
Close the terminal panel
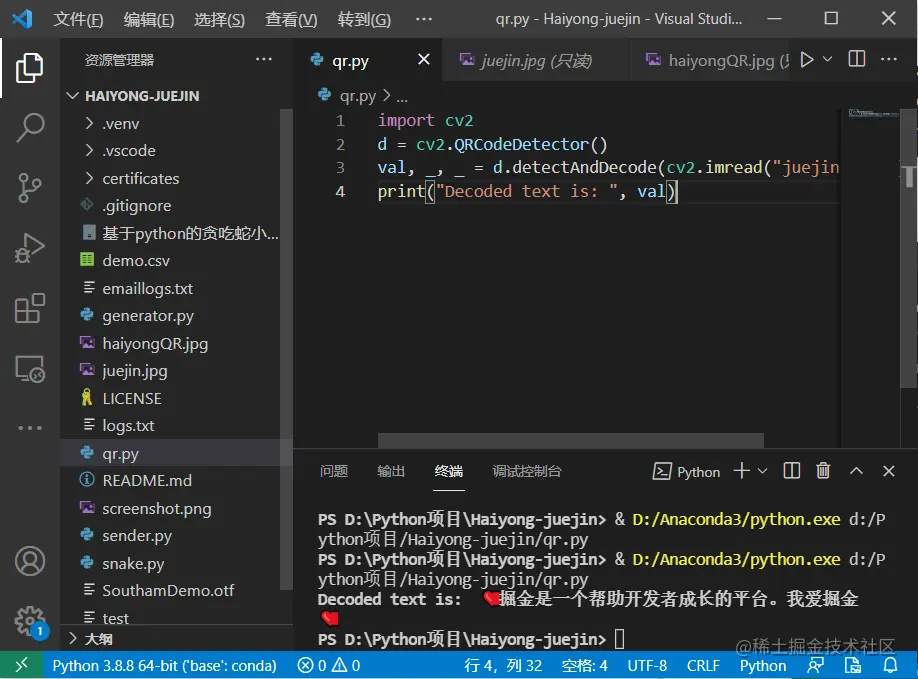889,471
